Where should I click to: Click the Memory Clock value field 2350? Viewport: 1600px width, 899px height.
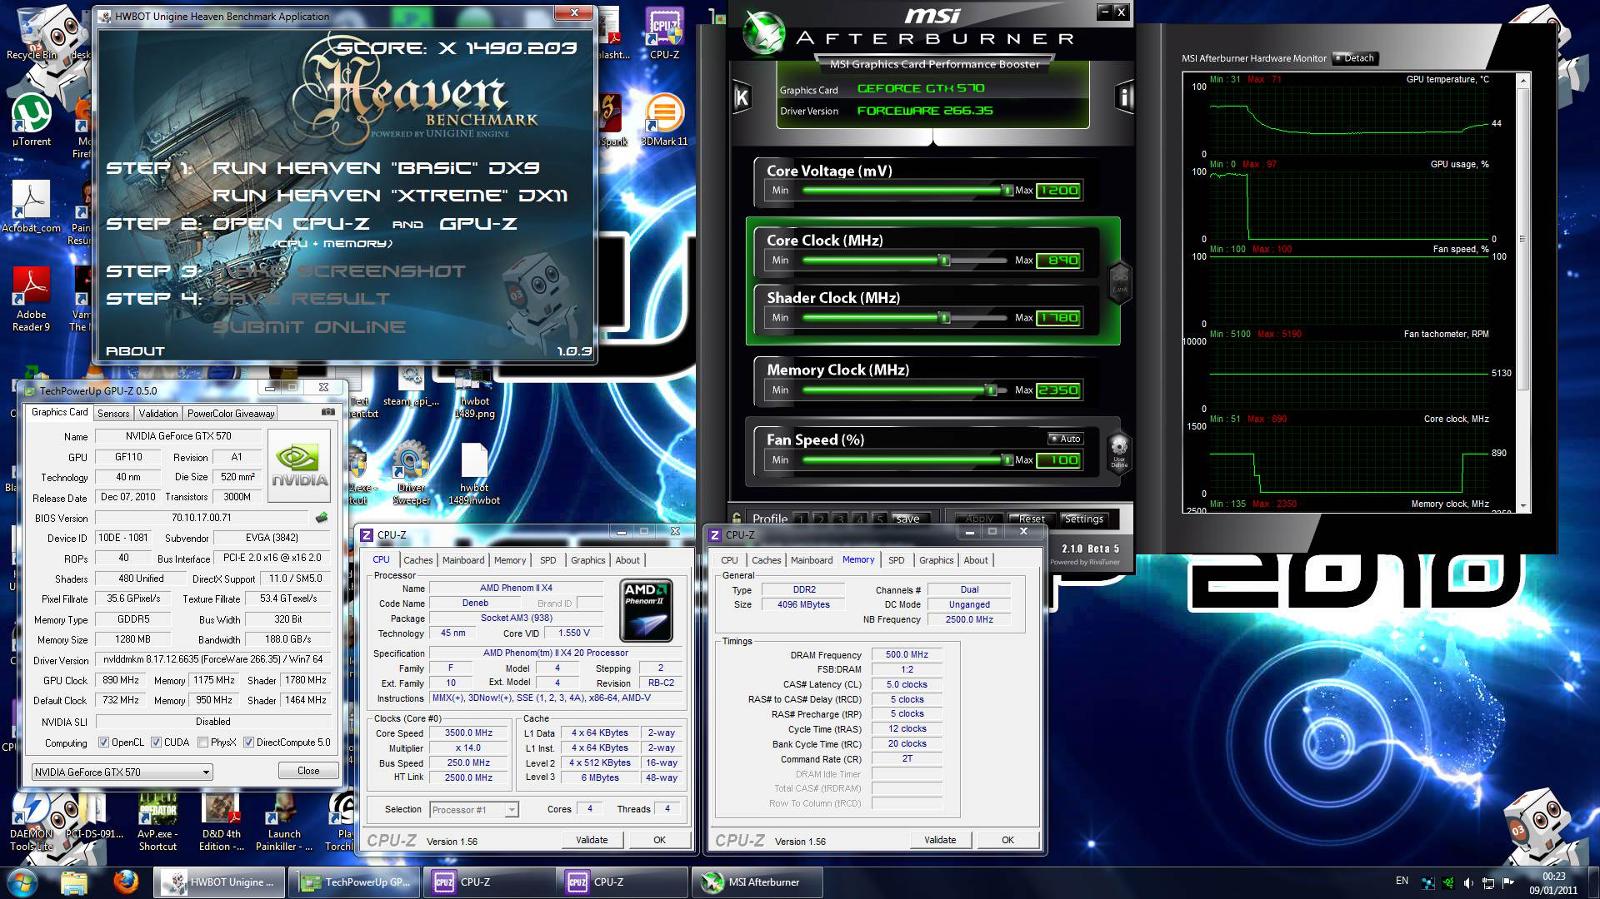tap(1059, 390)
